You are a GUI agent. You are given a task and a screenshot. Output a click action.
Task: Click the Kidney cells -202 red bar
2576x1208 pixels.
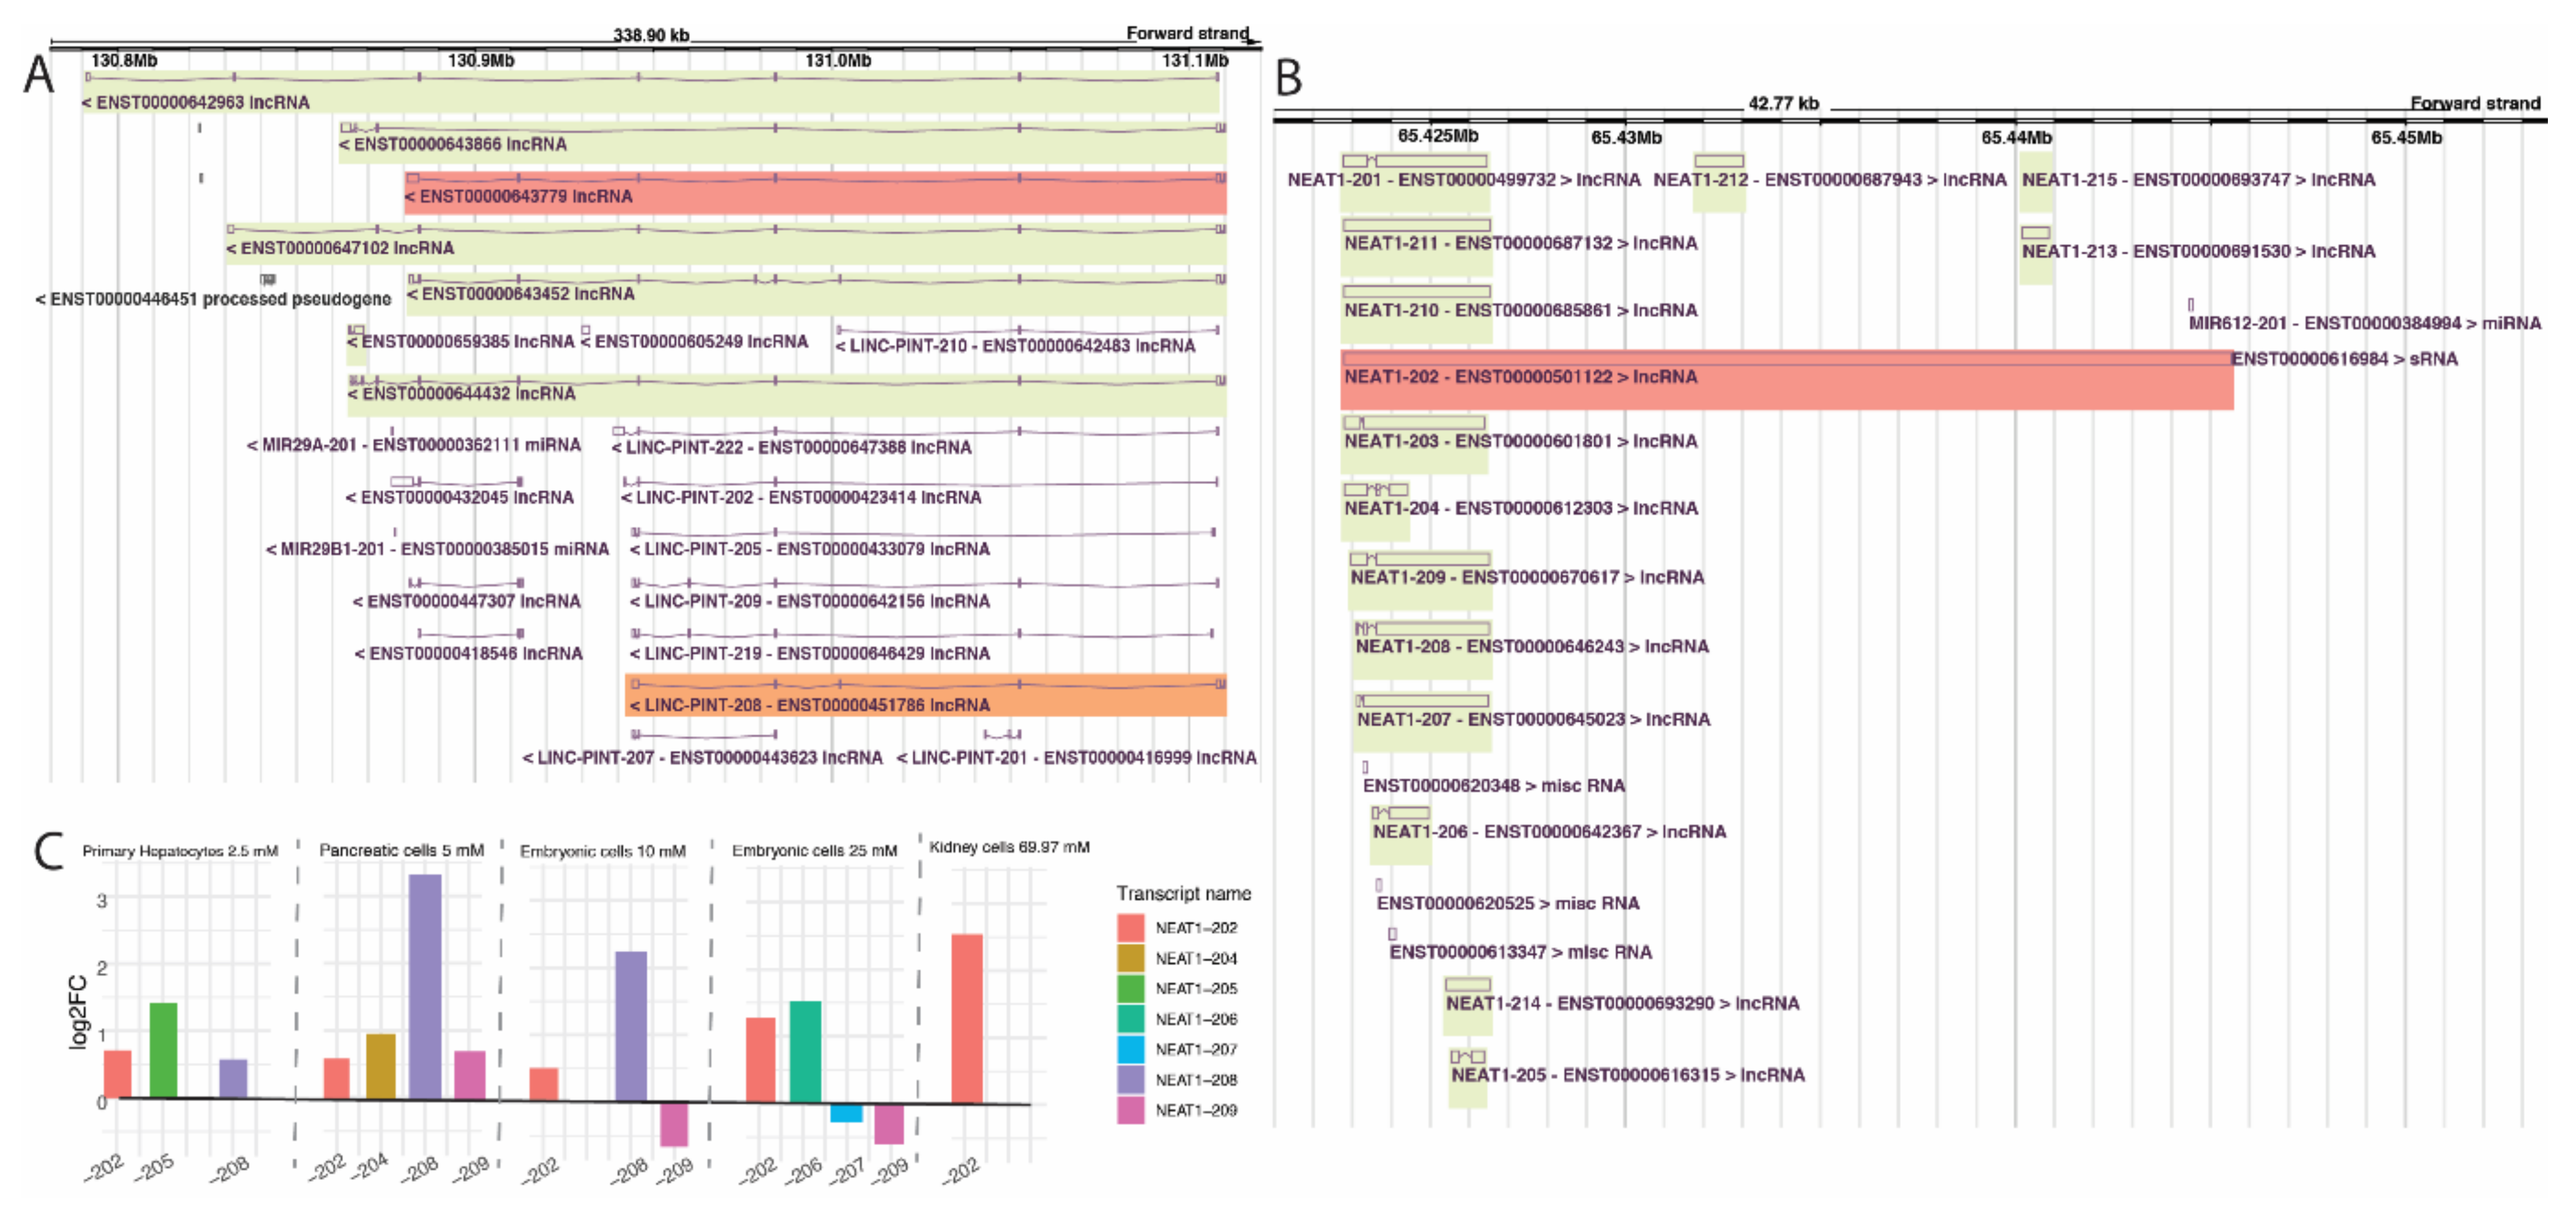click(966, 1018)
